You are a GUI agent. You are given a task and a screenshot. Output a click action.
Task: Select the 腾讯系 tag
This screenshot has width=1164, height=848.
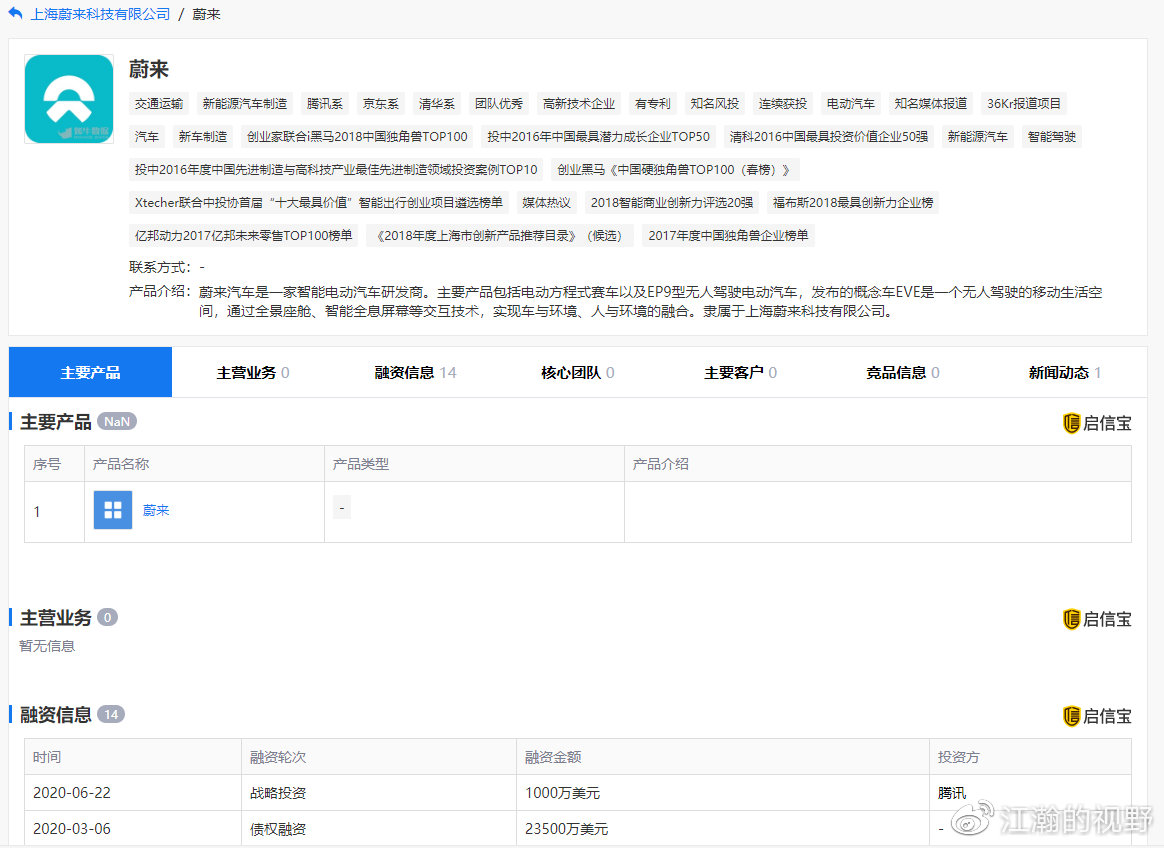point(325,103)
